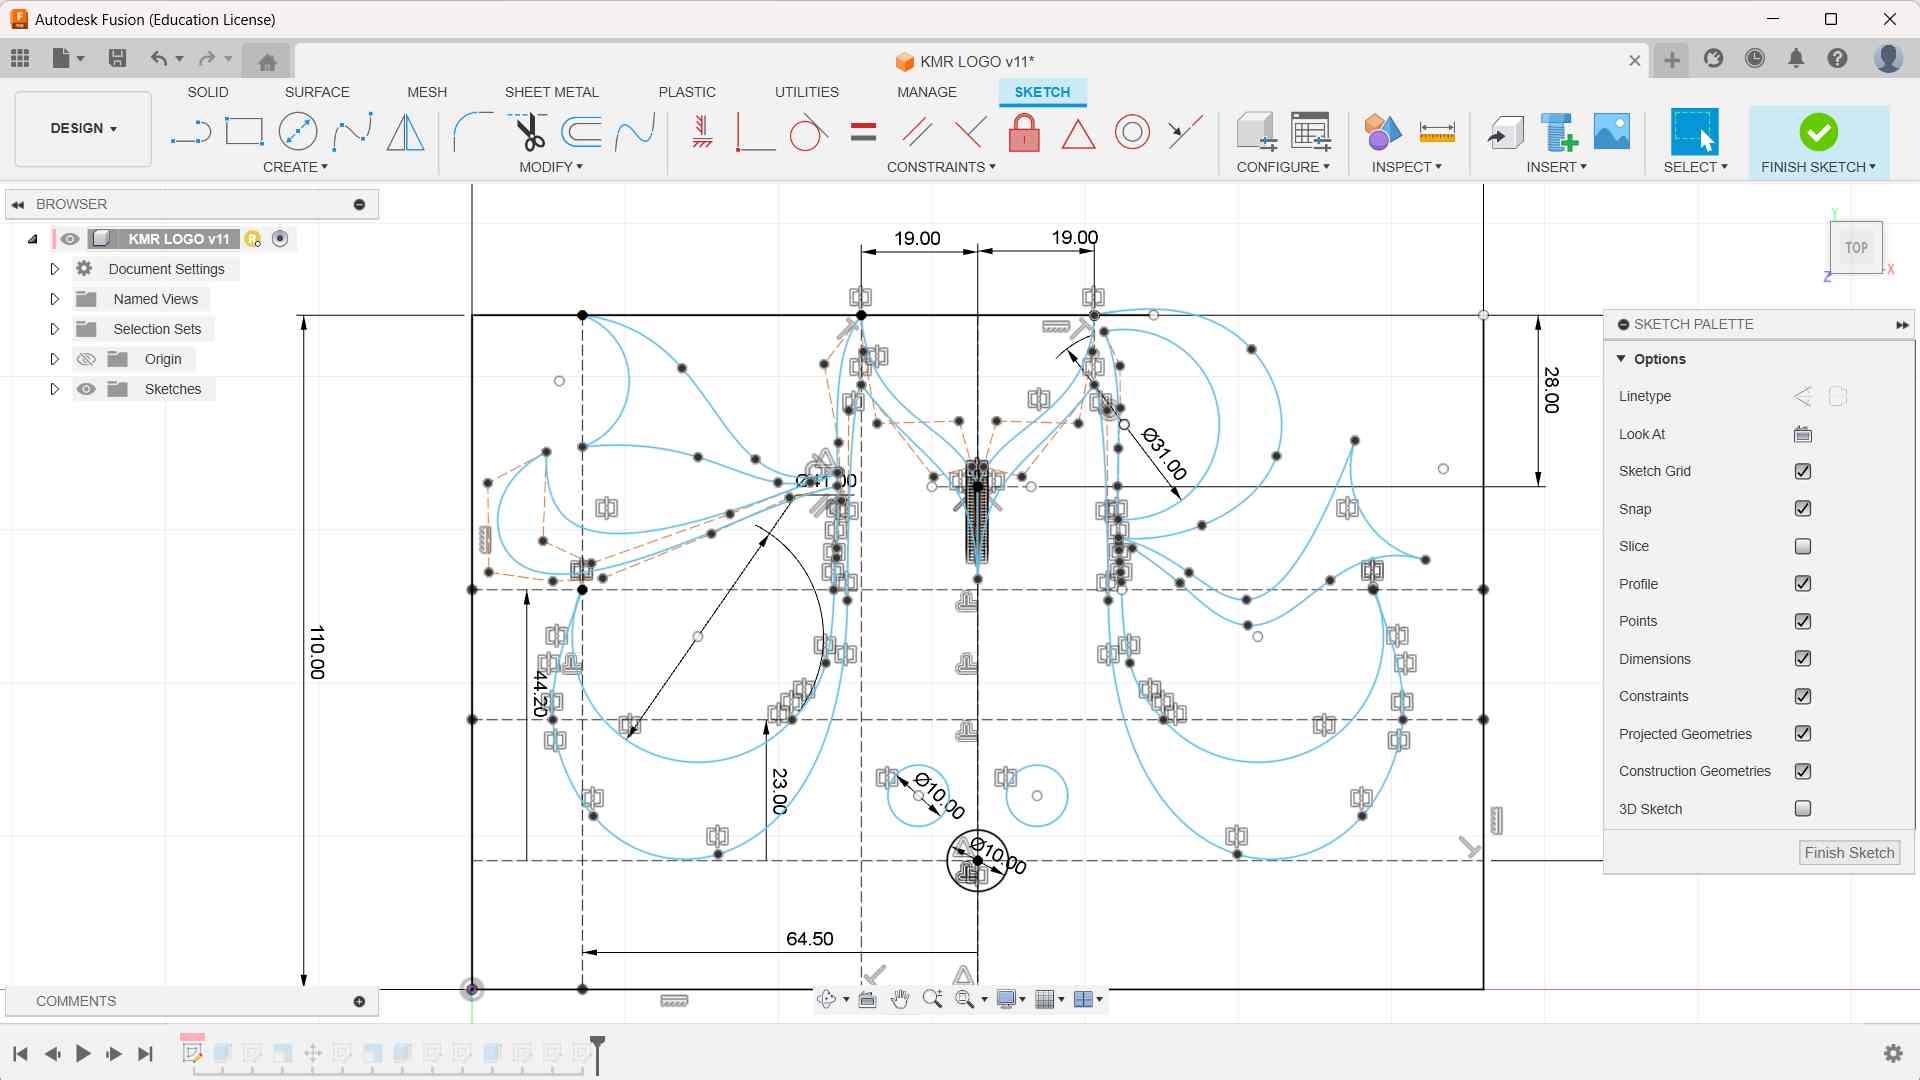Viewport: 1920px width, 1080px height.
Task: Apply the Concentric constraint tool
Action: coord(1132,132)
